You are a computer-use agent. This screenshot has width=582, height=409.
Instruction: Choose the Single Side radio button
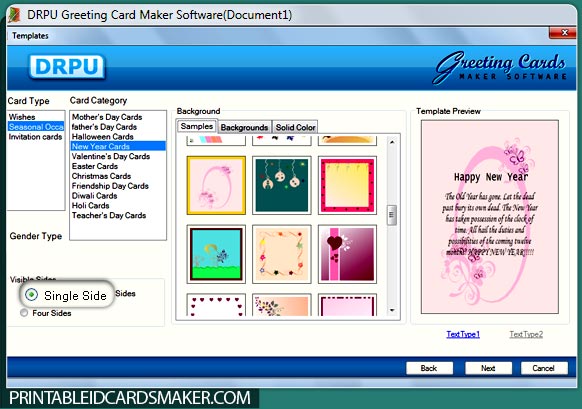pos(32,295)
